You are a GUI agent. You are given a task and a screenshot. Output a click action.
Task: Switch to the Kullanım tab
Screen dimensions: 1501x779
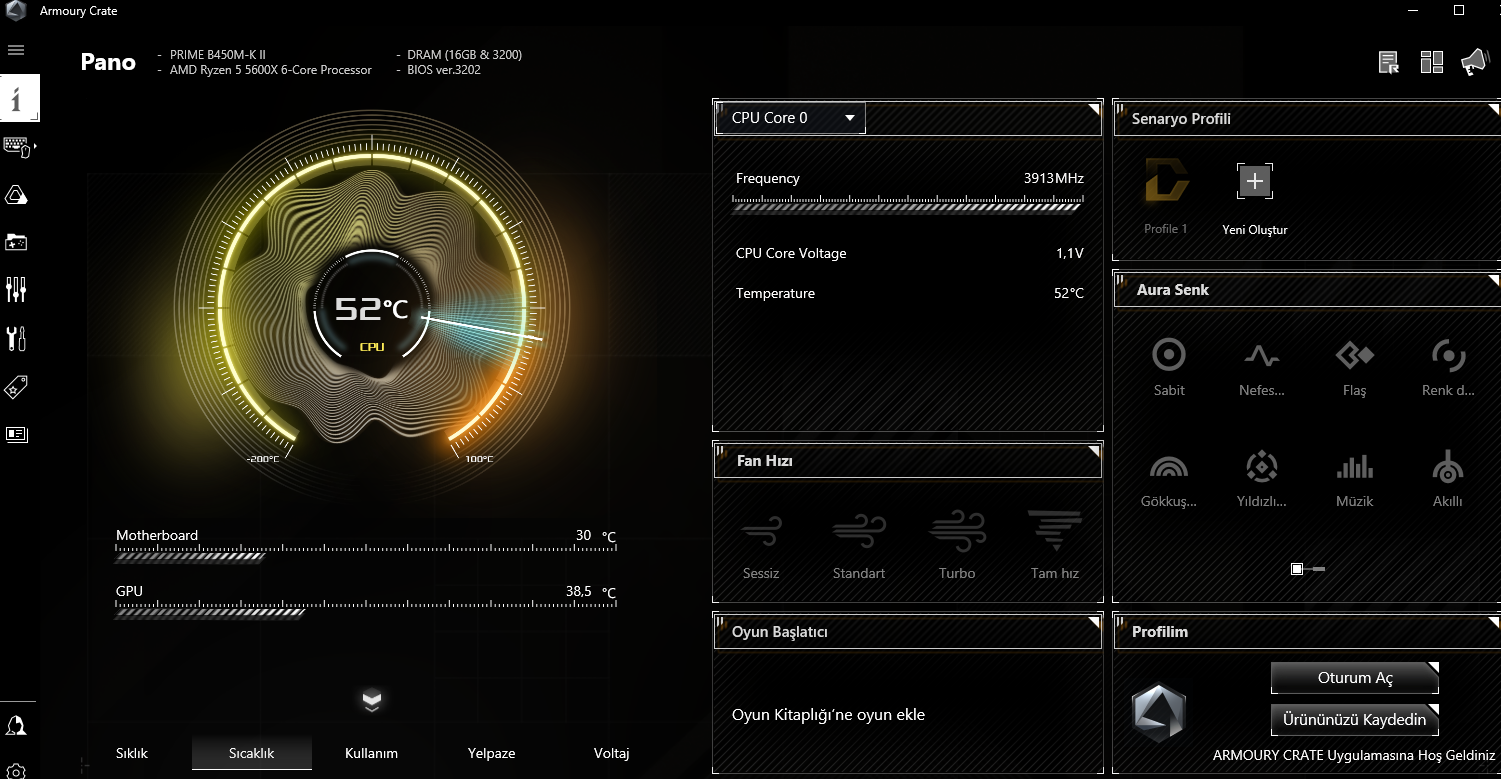[x=372, y=753]
